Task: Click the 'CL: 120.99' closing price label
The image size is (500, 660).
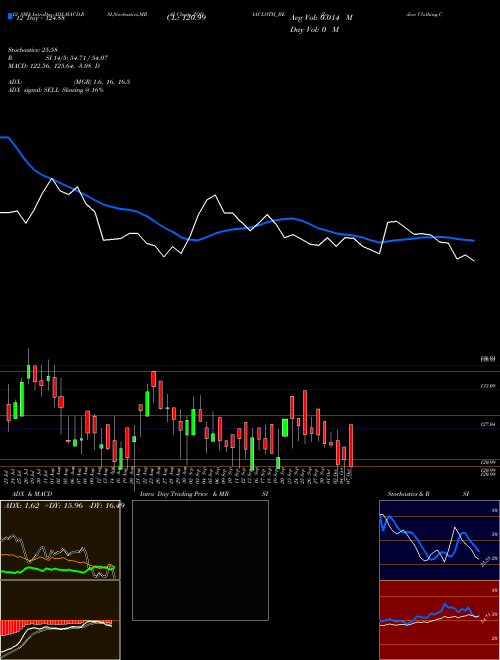Action: pyautogui.click(x=186, y=18)
